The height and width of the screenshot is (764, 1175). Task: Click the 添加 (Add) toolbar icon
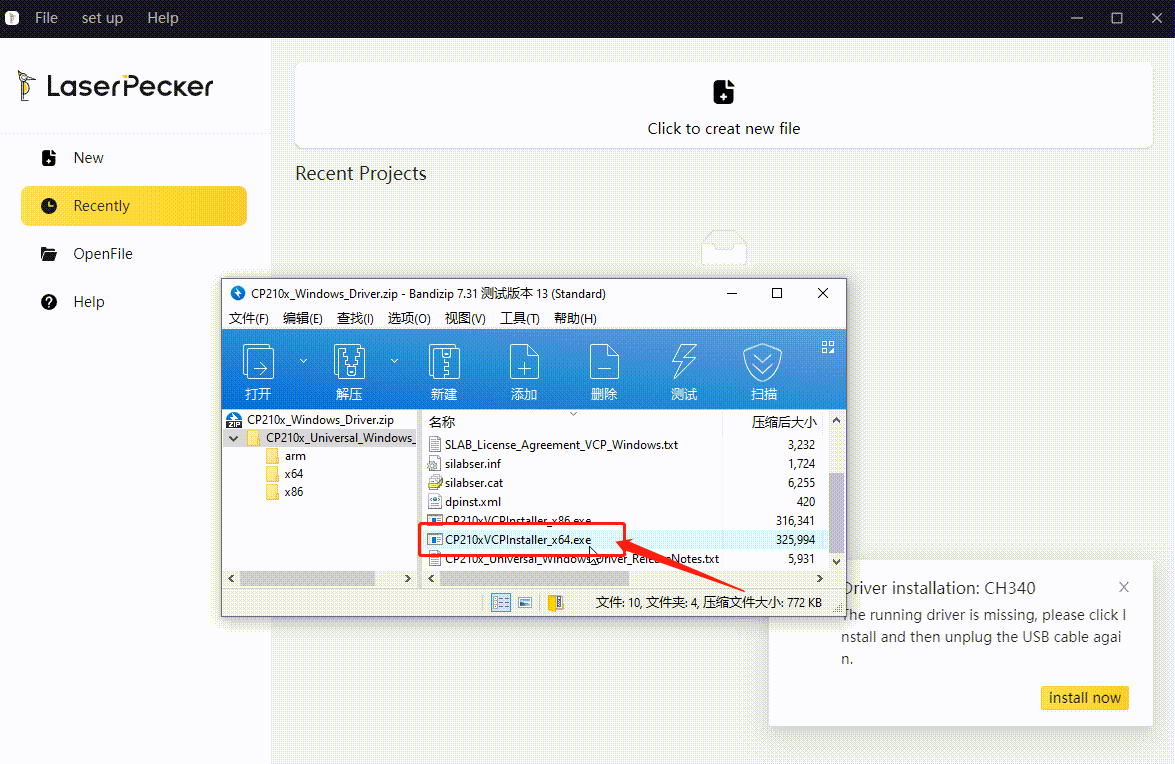click(524, 363)
